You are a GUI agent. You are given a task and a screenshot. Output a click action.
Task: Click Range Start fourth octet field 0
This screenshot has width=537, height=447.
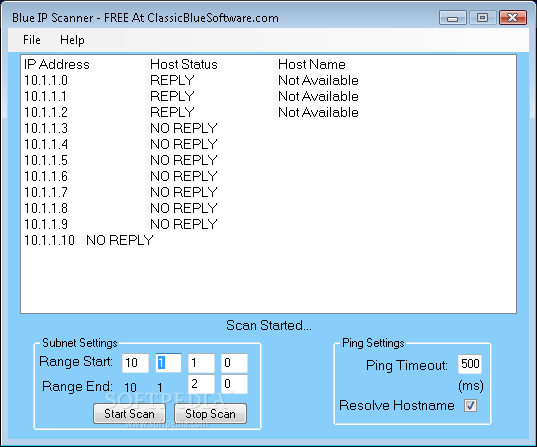234,363
